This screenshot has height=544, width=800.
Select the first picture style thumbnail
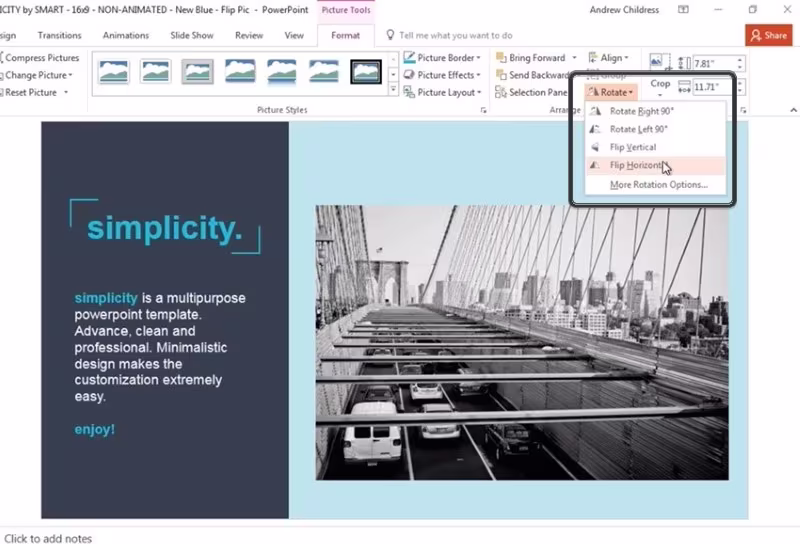pos(114,71)
